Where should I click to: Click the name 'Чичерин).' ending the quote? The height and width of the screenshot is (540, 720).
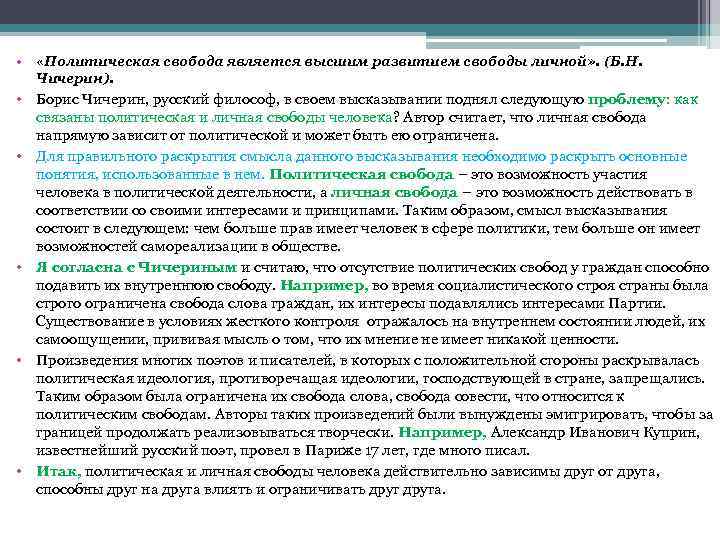tap(75, 79)
